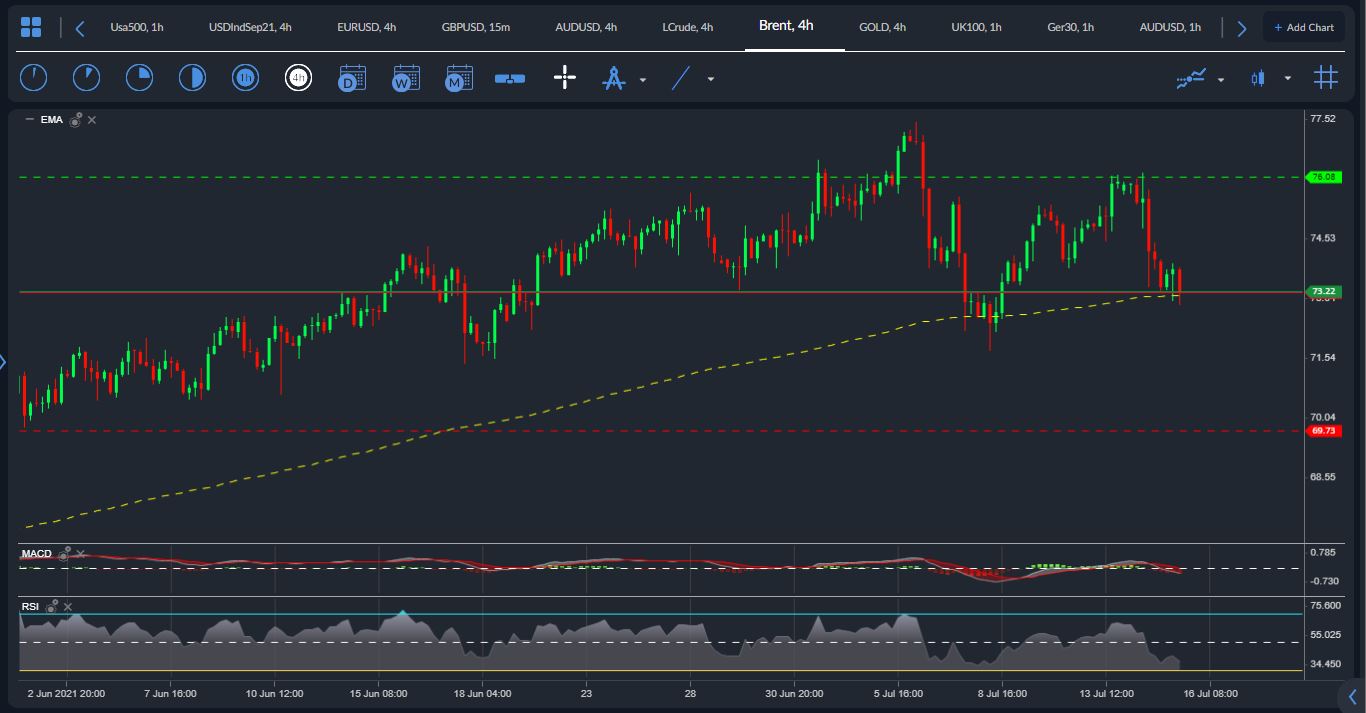Click the Add Chart button
The width and height of the screenshot is (1366, 713).
click(x=1303, y=27)
